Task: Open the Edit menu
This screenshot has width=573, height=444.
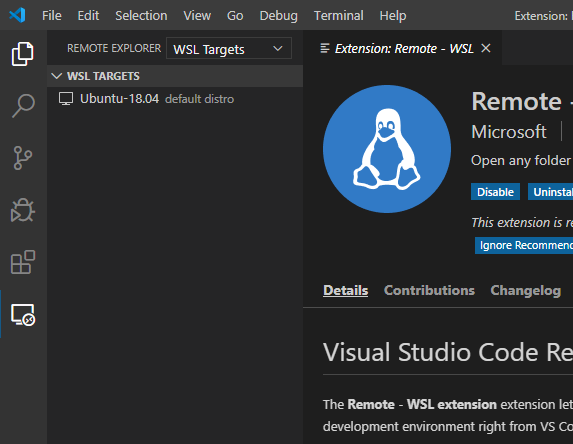Action: pyautogui.click(x=88, y=16)
